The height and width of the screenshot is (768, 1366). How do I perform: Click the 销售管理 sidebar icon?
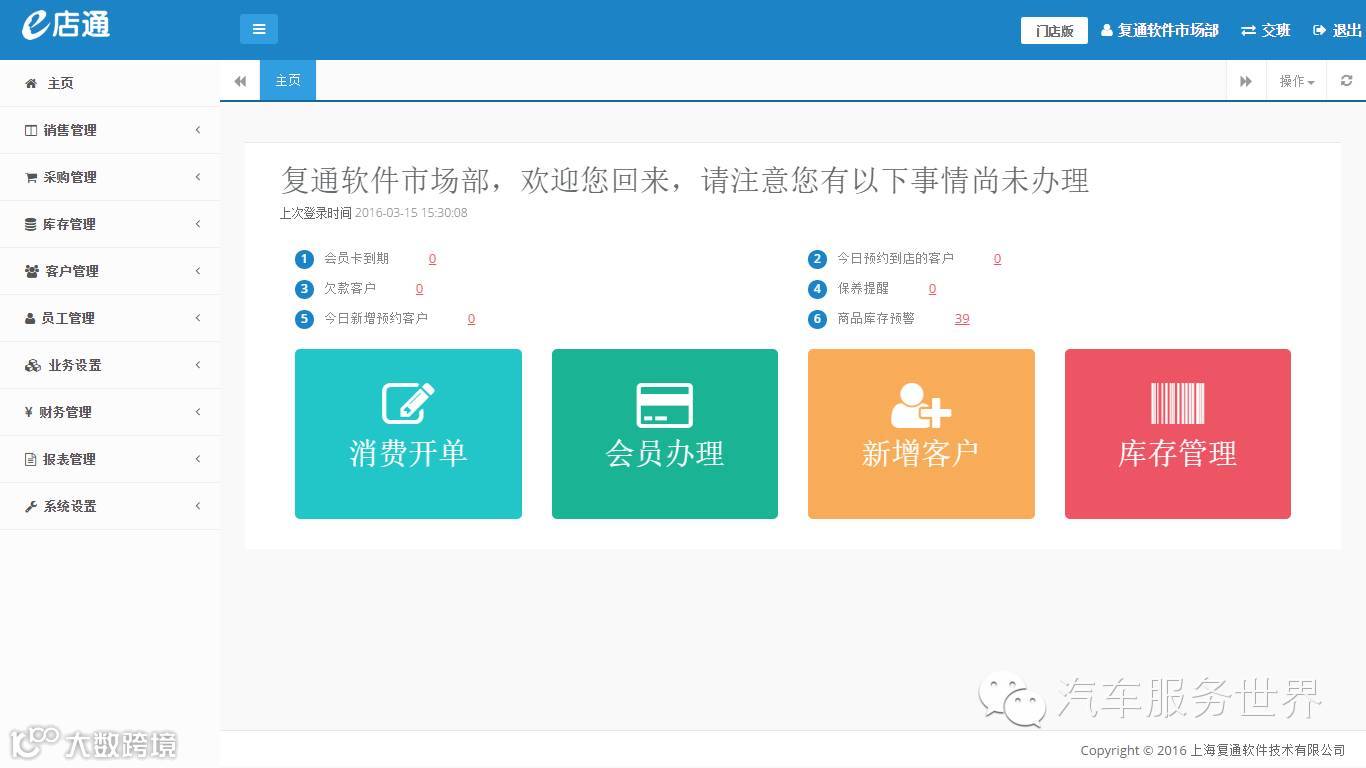point(31,130)
